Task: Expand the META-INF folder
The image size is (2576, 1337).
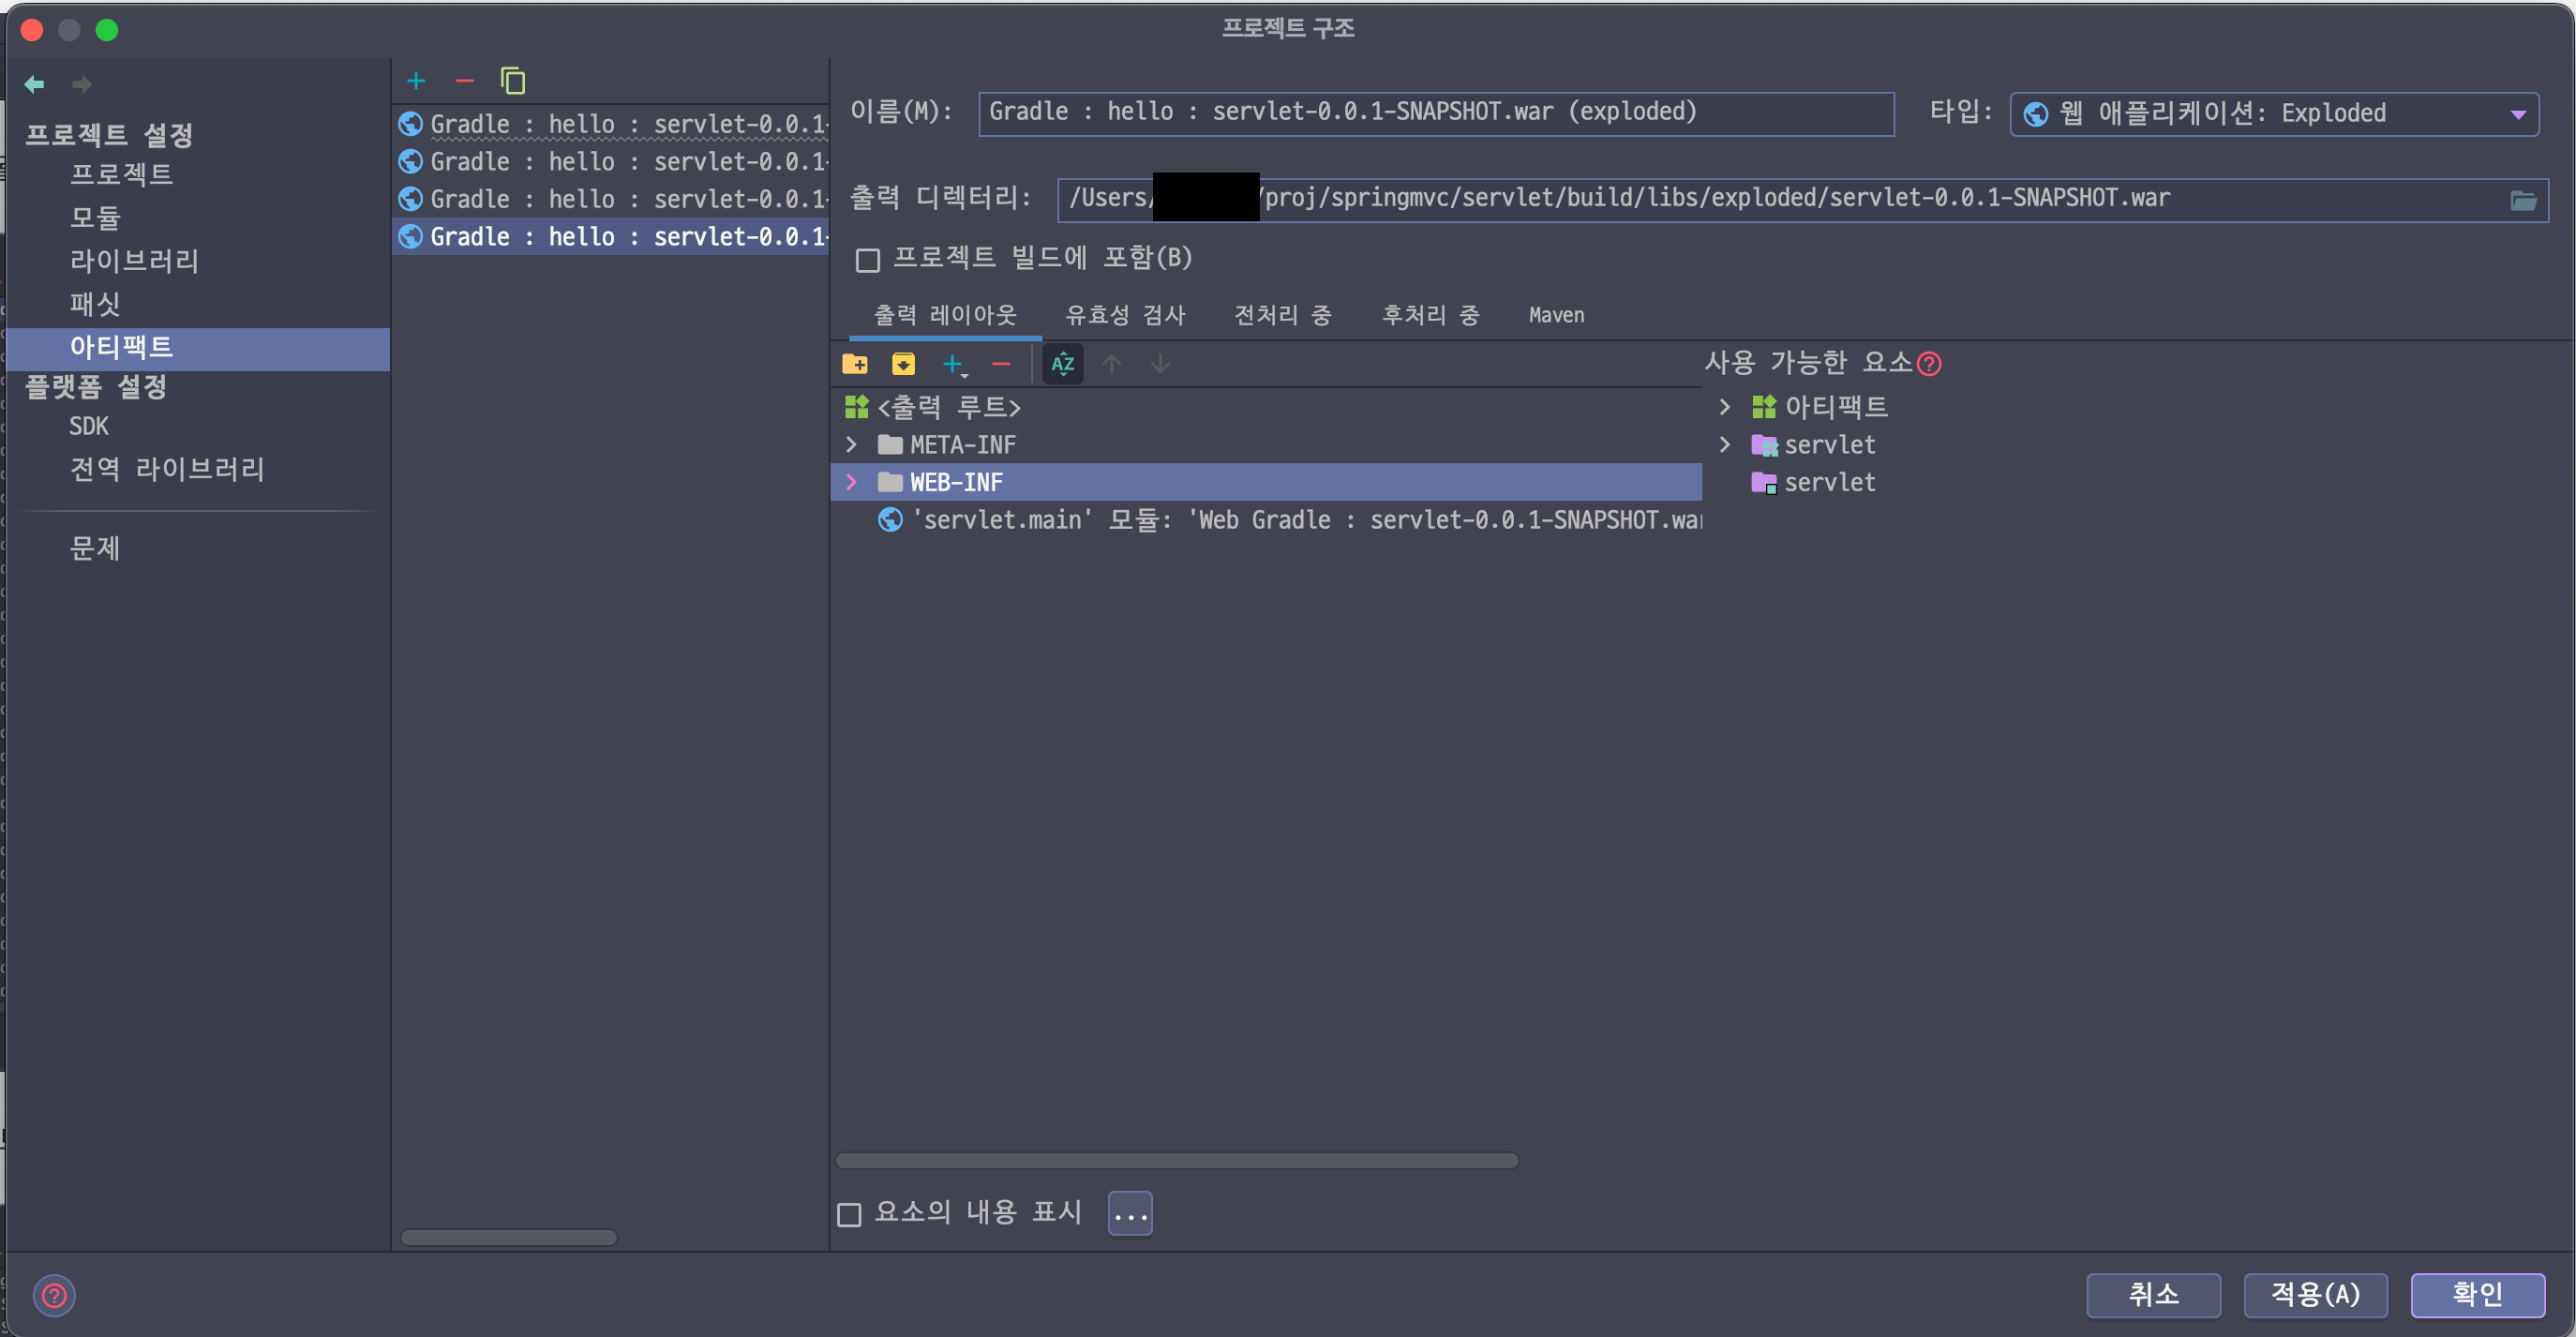Action: (x=851, y=444)
